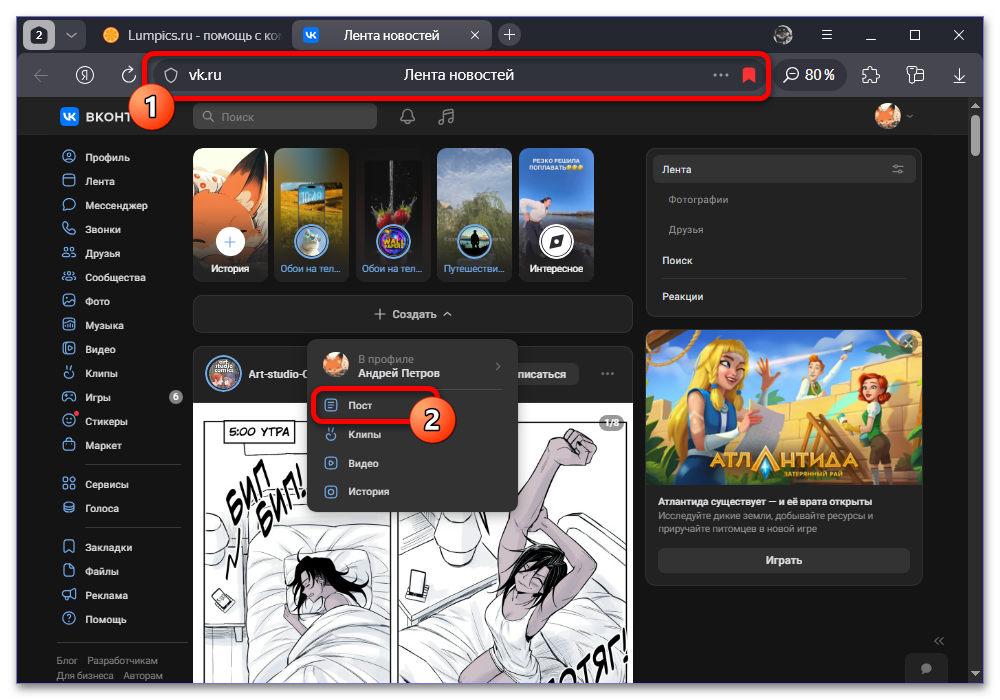Viewport: 1000px width, 700px height.
Task: Click the VK Поиск search field
Action: 285,117
